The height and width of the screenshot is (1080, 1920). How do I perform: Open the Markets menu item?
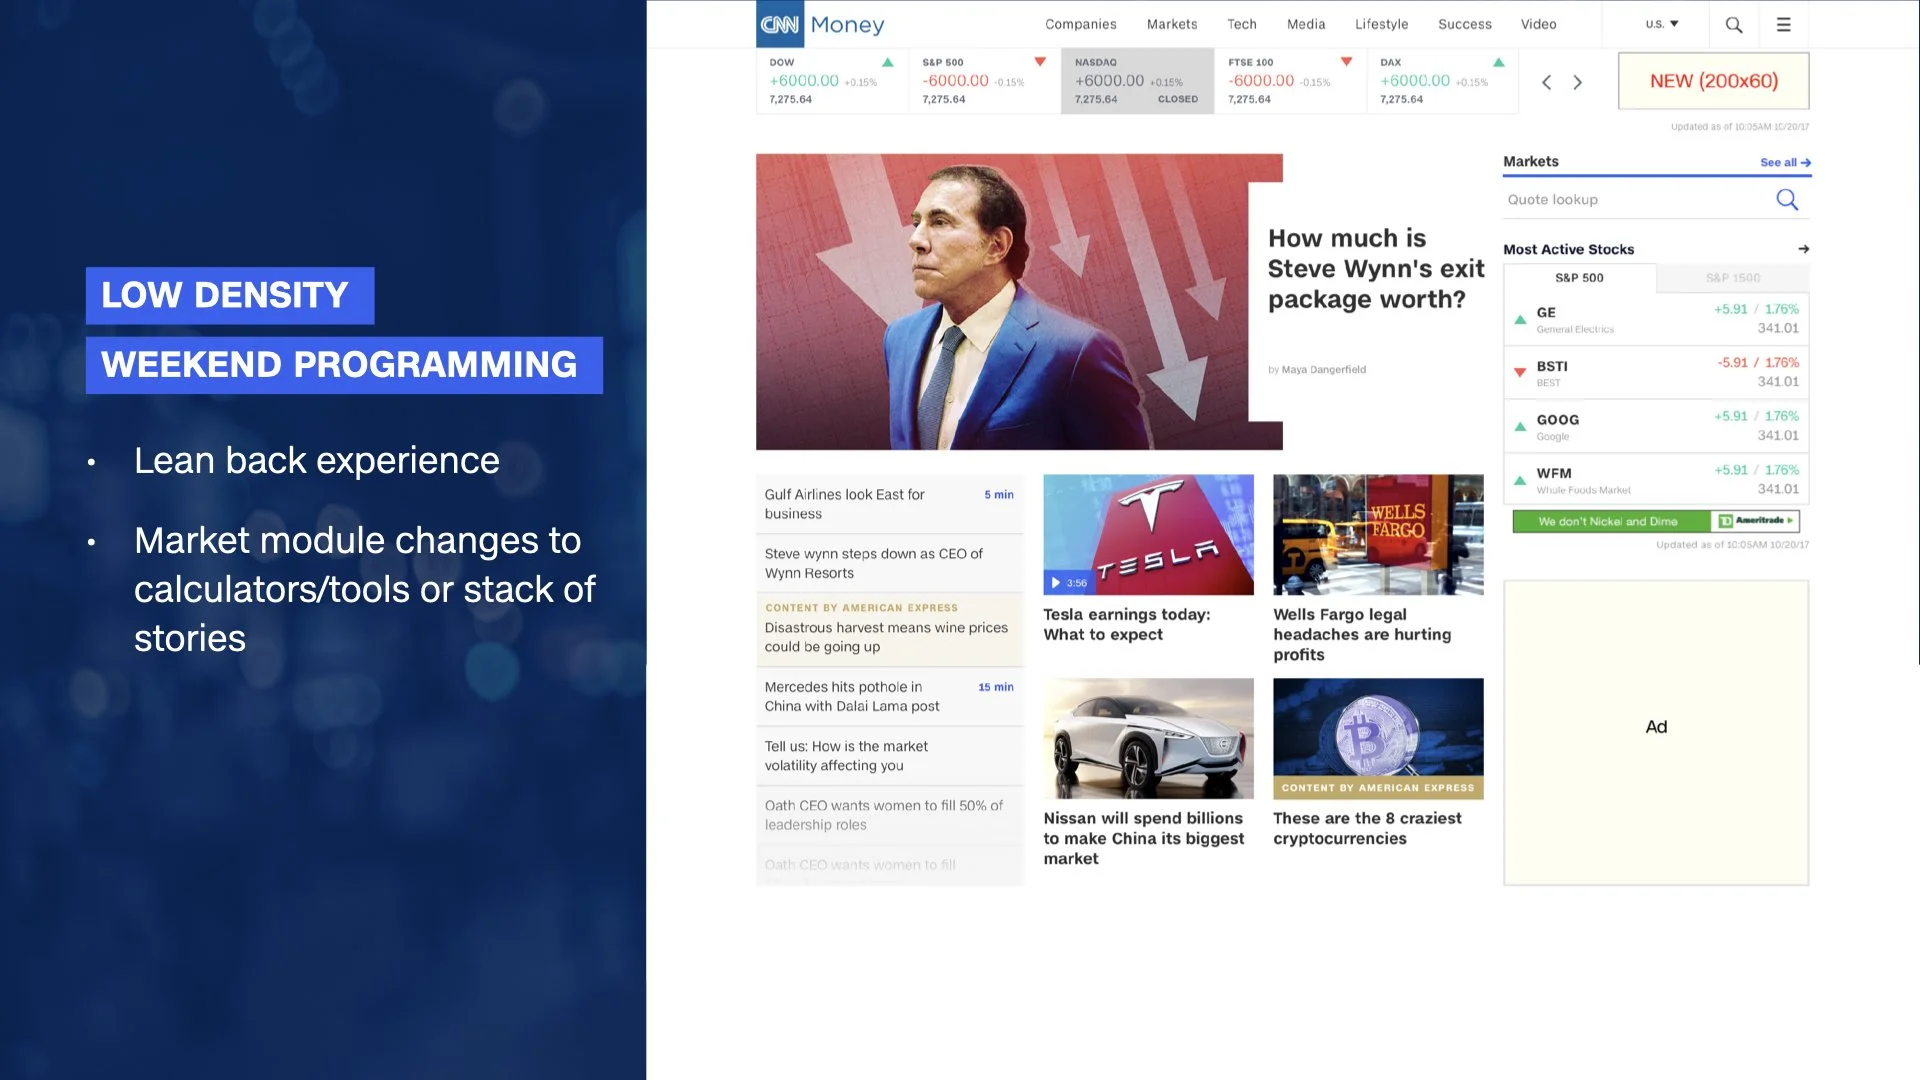point(1171,24)
